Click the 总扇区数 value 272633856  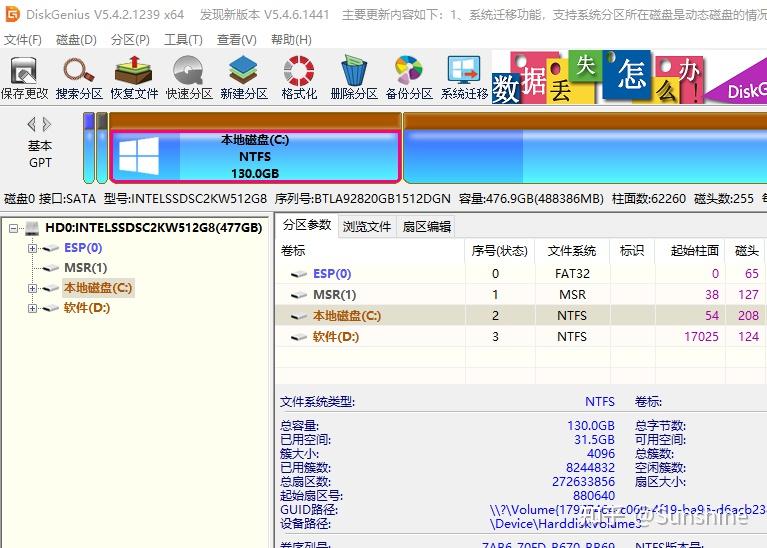coord(583,482)
